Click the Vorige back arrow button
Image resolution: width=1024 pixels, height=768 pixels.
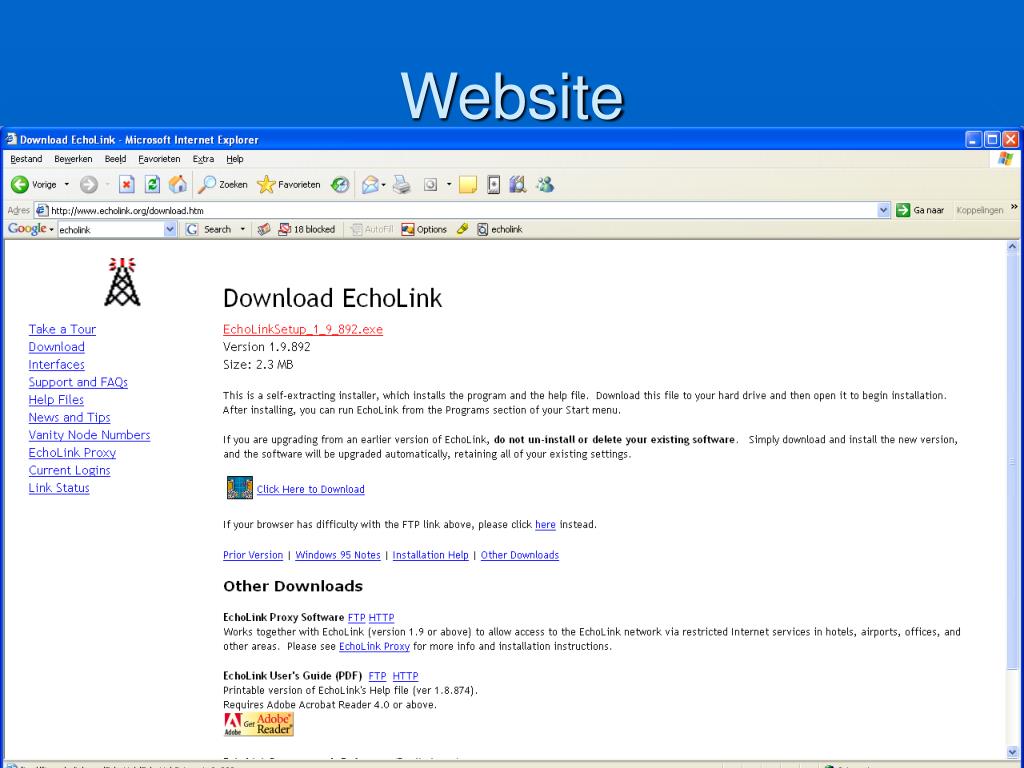34,185
